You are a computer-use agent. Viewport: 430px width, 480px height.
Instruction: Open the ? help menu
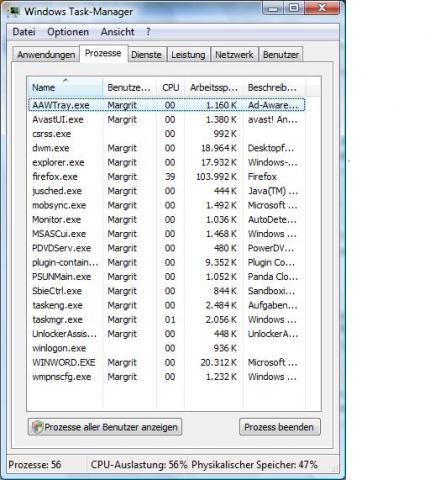tap(148, 32)
